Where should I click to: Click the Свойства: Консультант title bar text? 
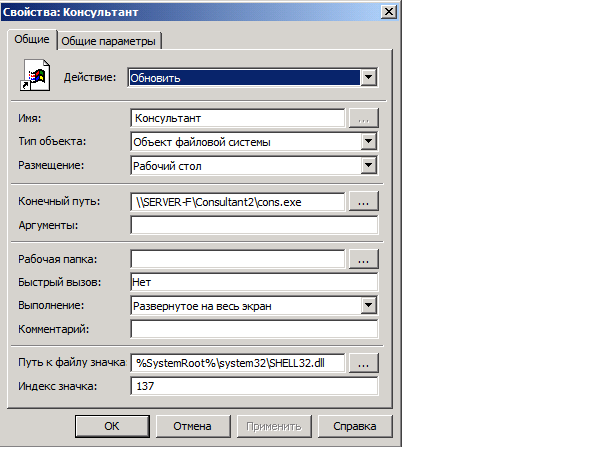[x=70, y=12]
